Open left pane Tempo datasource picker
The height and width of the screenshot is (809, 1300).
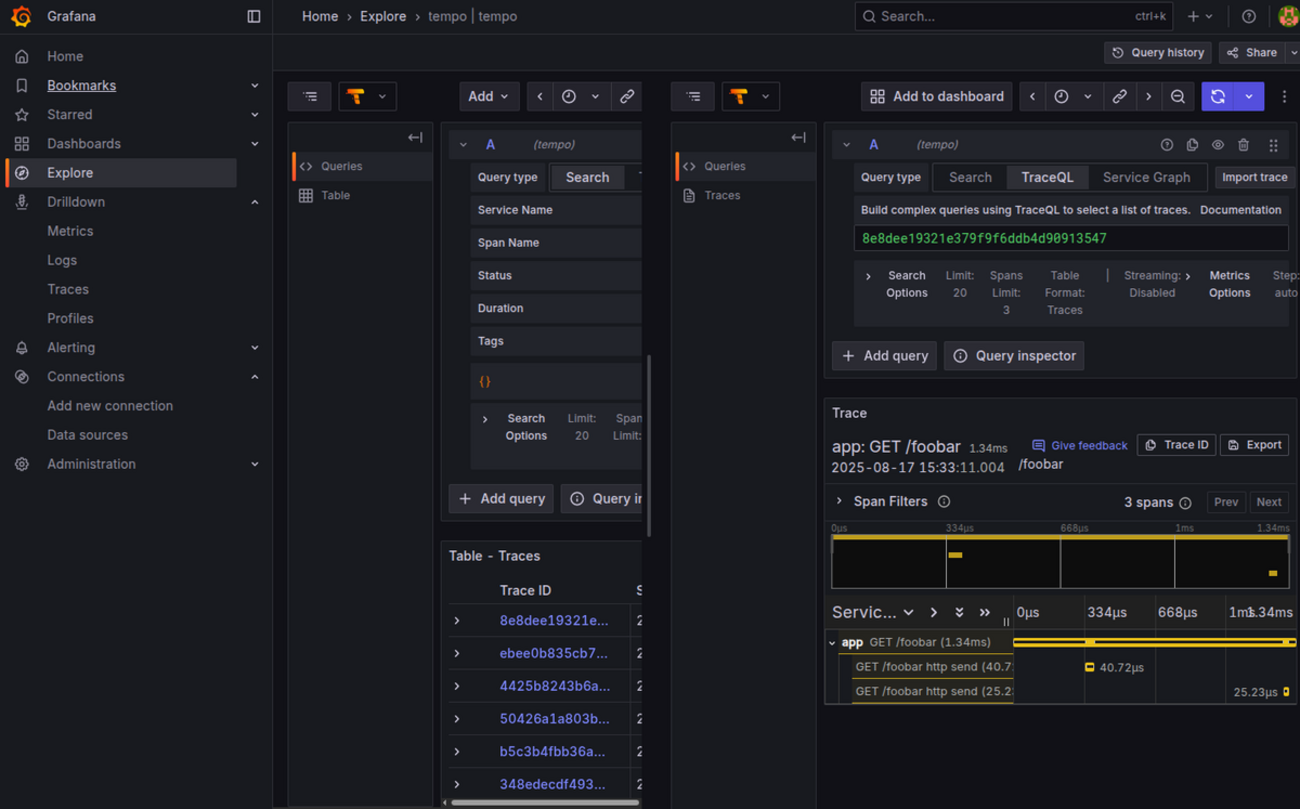click(x=367, y=96)
